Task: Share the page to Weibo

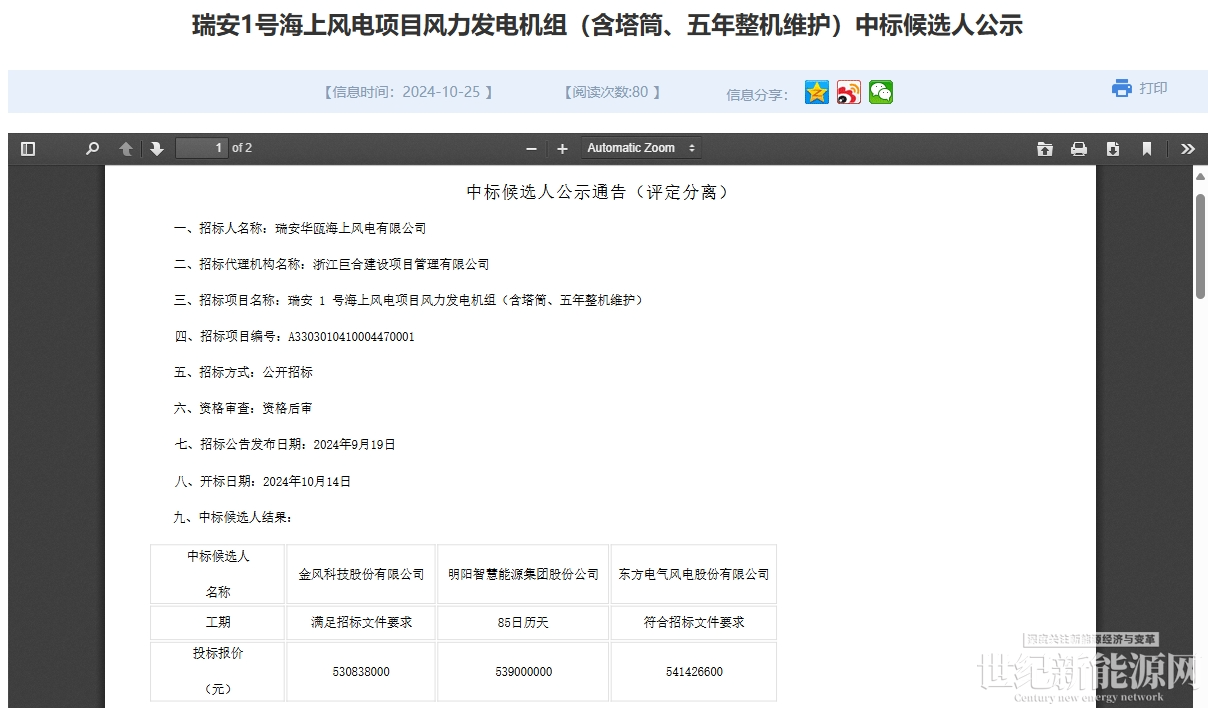Action: pyautogui.click(x=849, y=92)
